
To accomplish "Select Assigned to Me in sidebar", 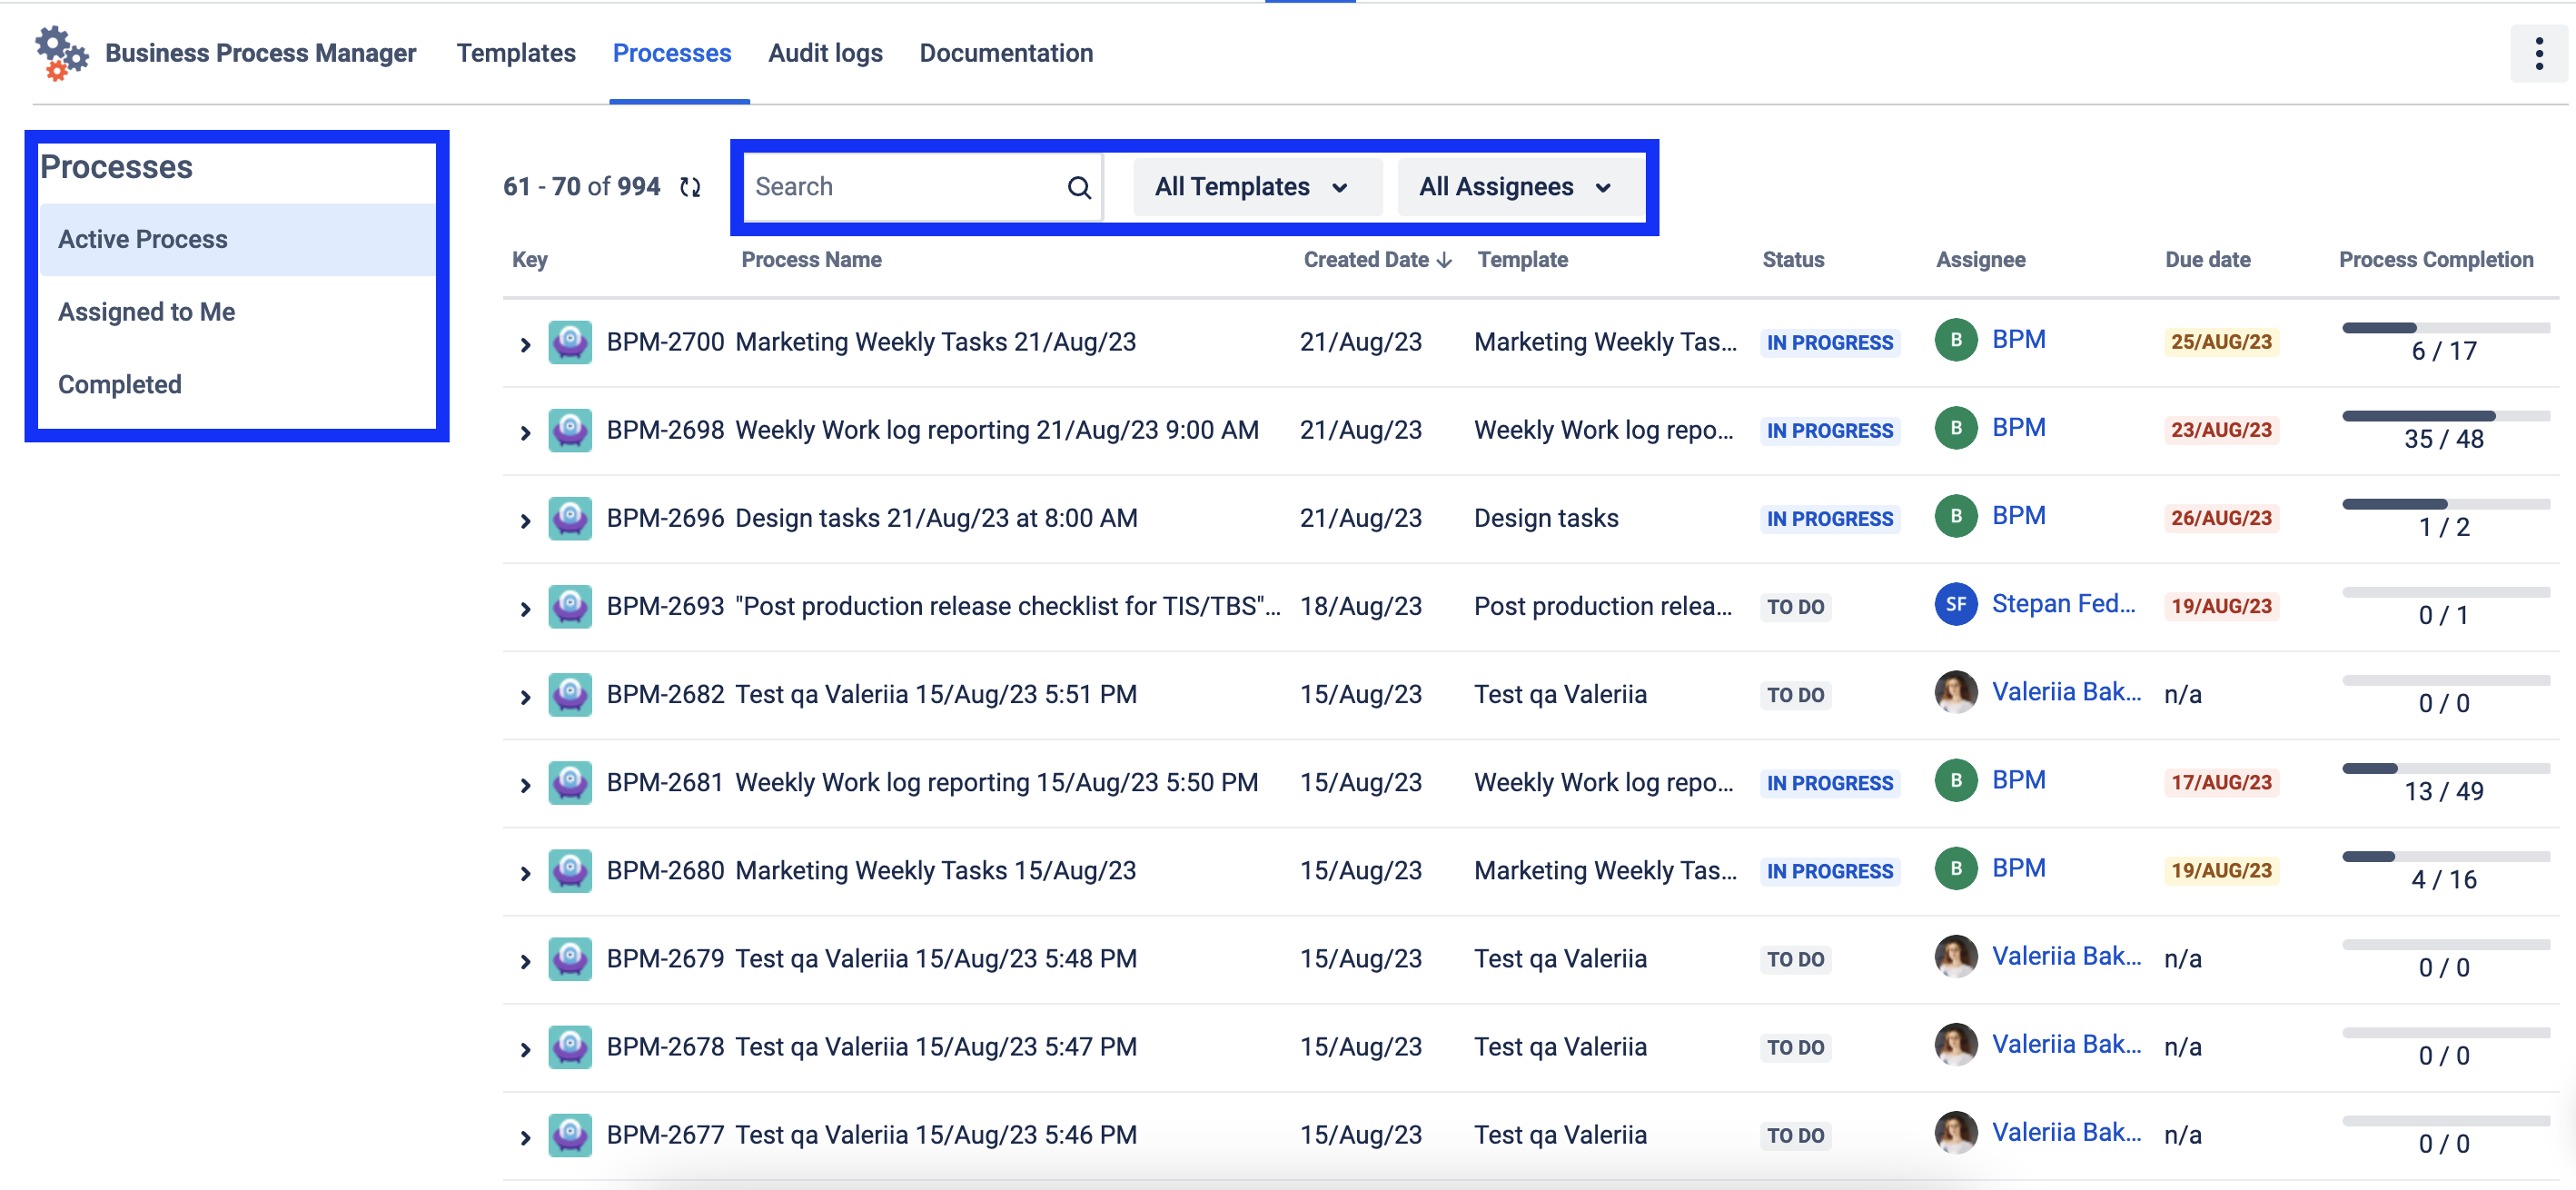I will pyautogui.click(x=147, y=312).
